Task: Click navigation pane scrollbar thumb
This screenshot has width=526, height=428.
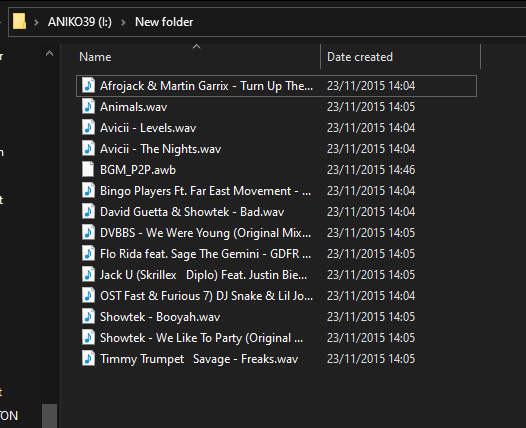Action: [x=49, y=416]
